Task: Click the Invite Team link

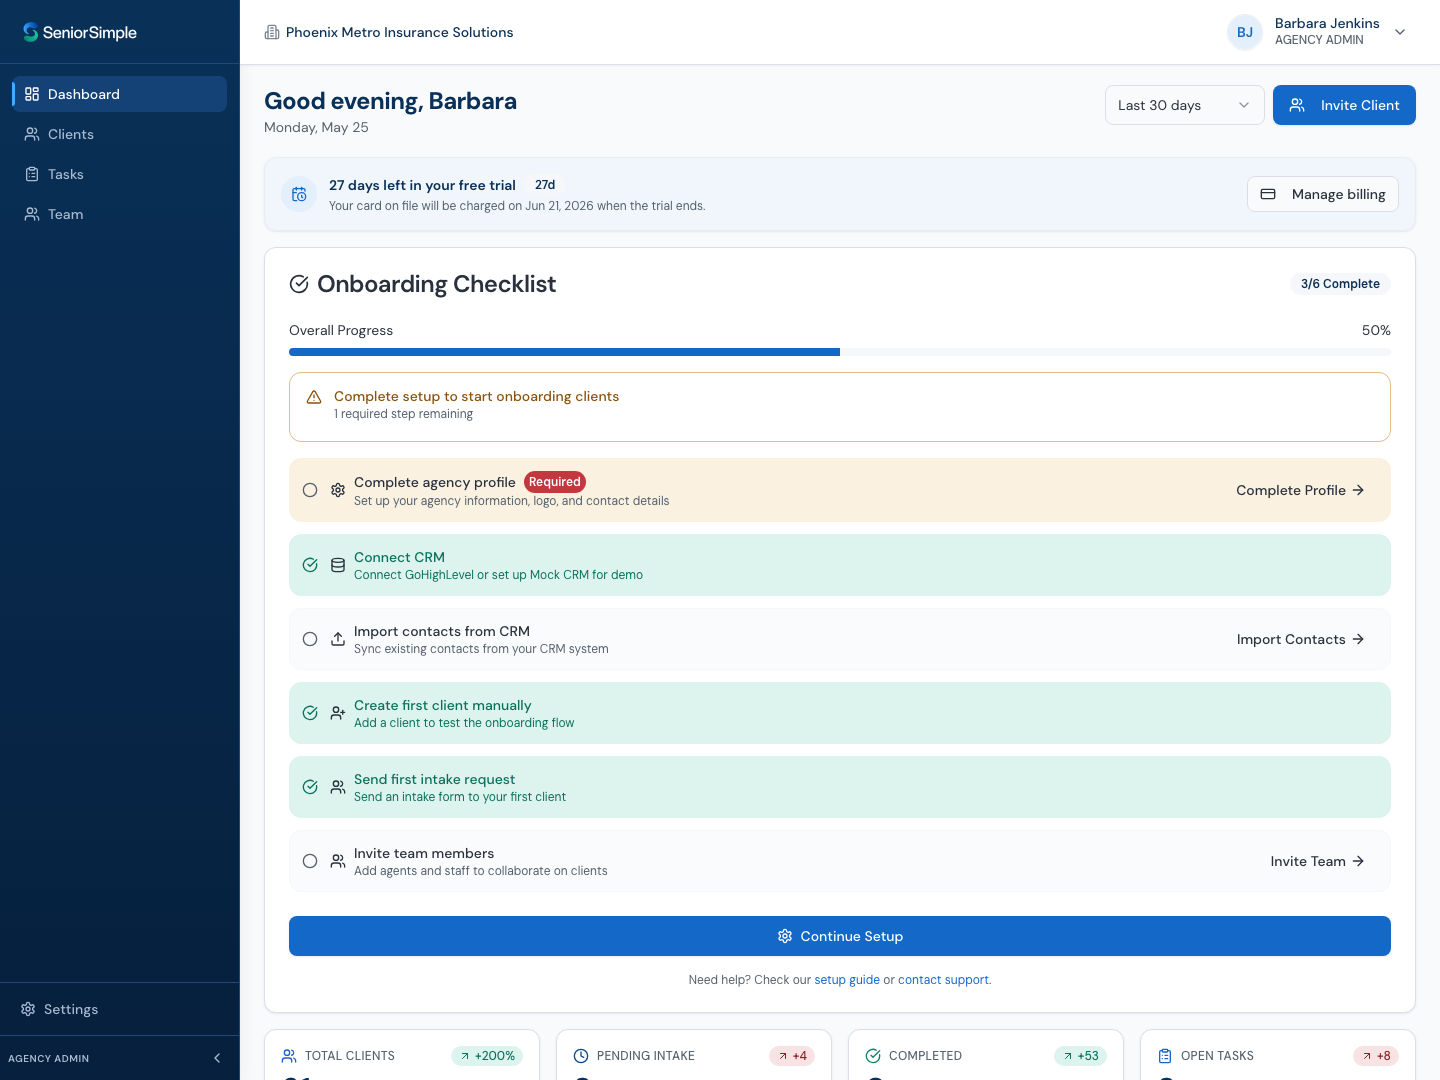Action: 1317,861
